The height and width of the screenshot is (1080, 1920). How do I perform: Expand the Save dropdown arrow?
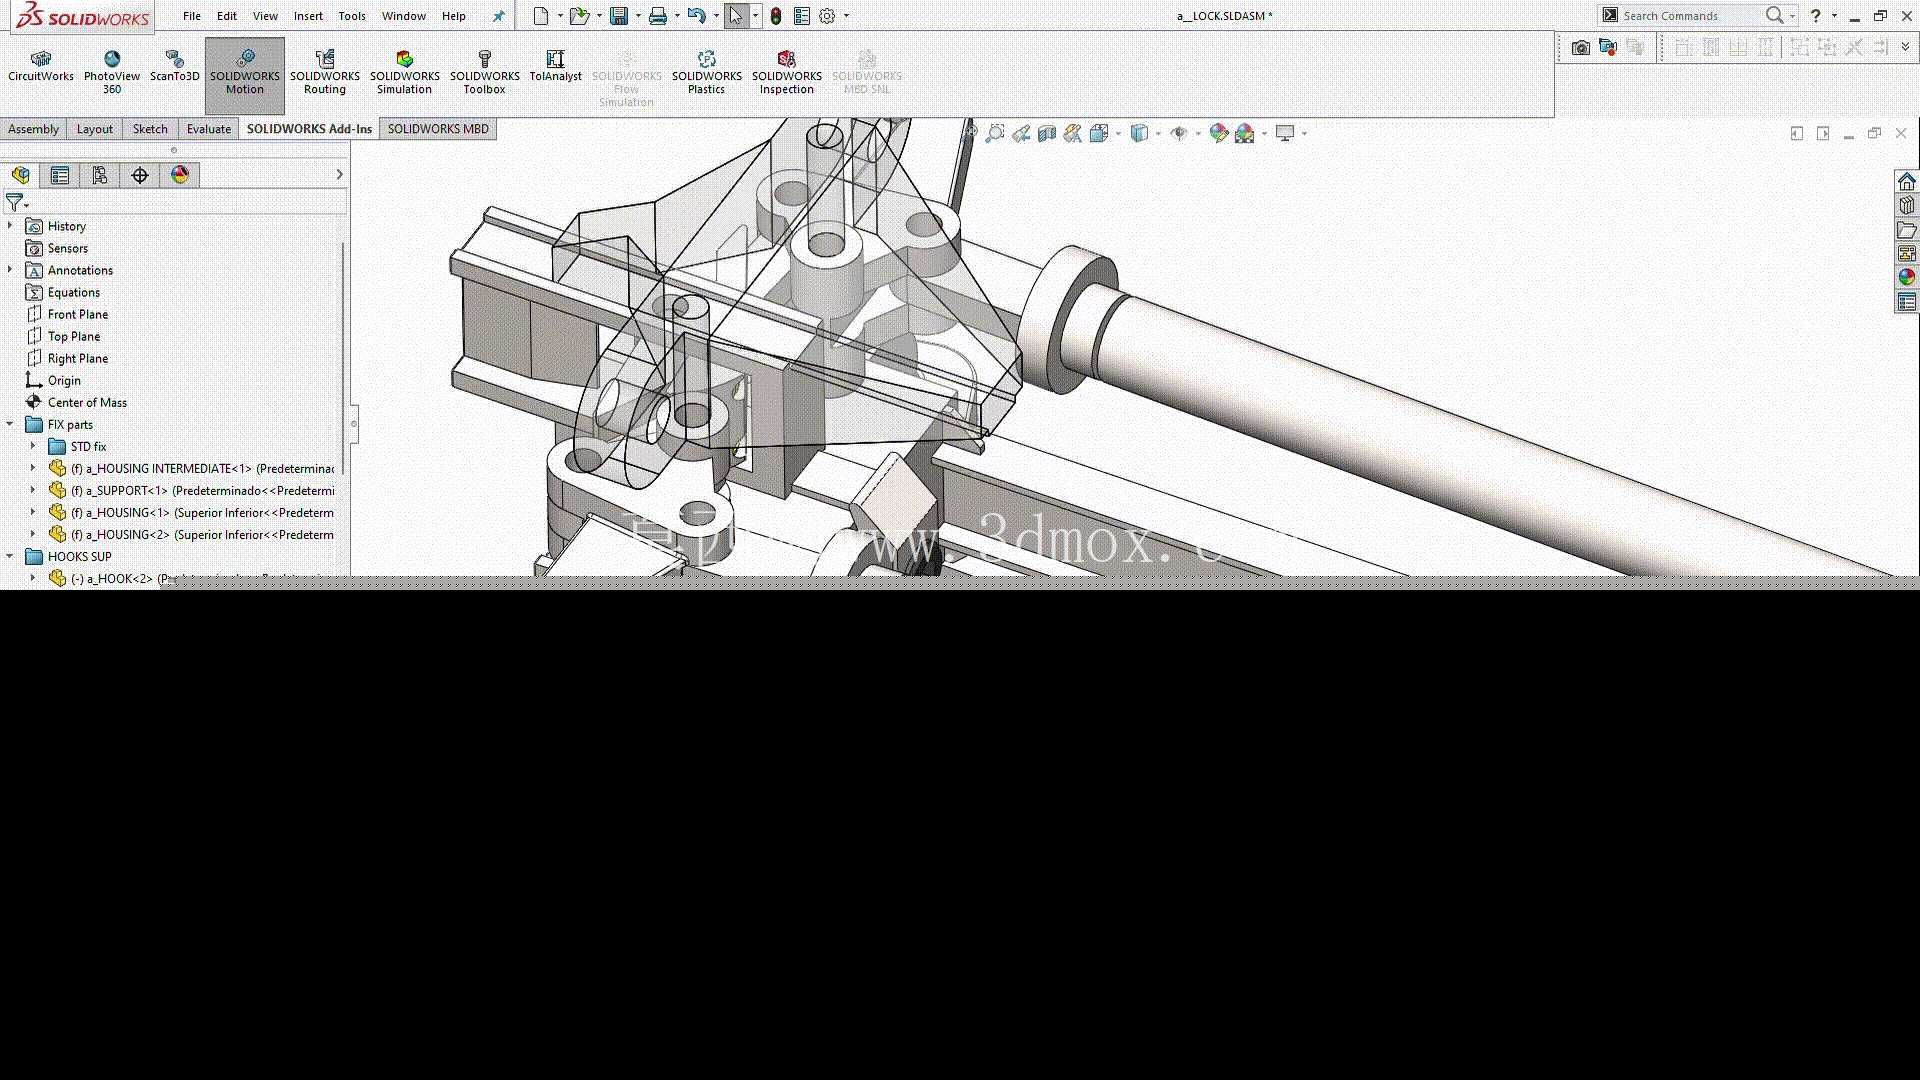(638, 16)
